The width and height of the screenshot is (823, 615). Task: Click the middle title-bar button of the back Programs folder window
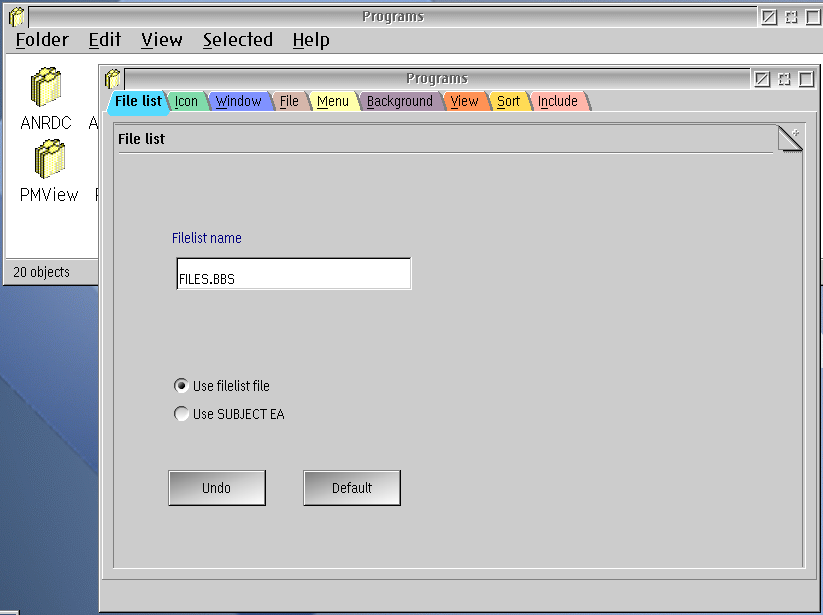pos(791,17)
